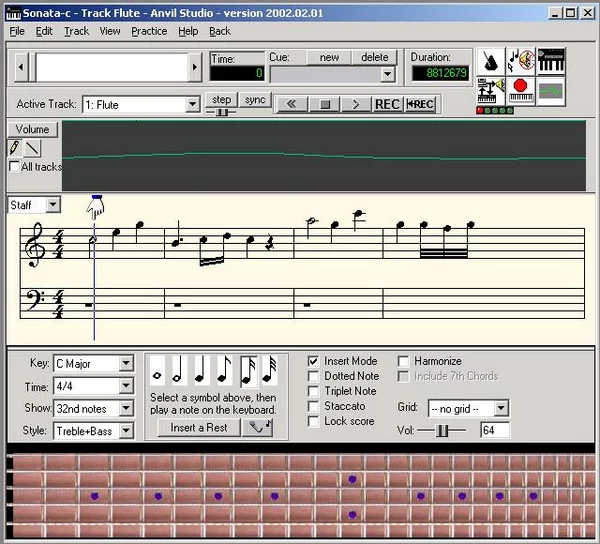Click the tempo slider under step

pos(221,112)
